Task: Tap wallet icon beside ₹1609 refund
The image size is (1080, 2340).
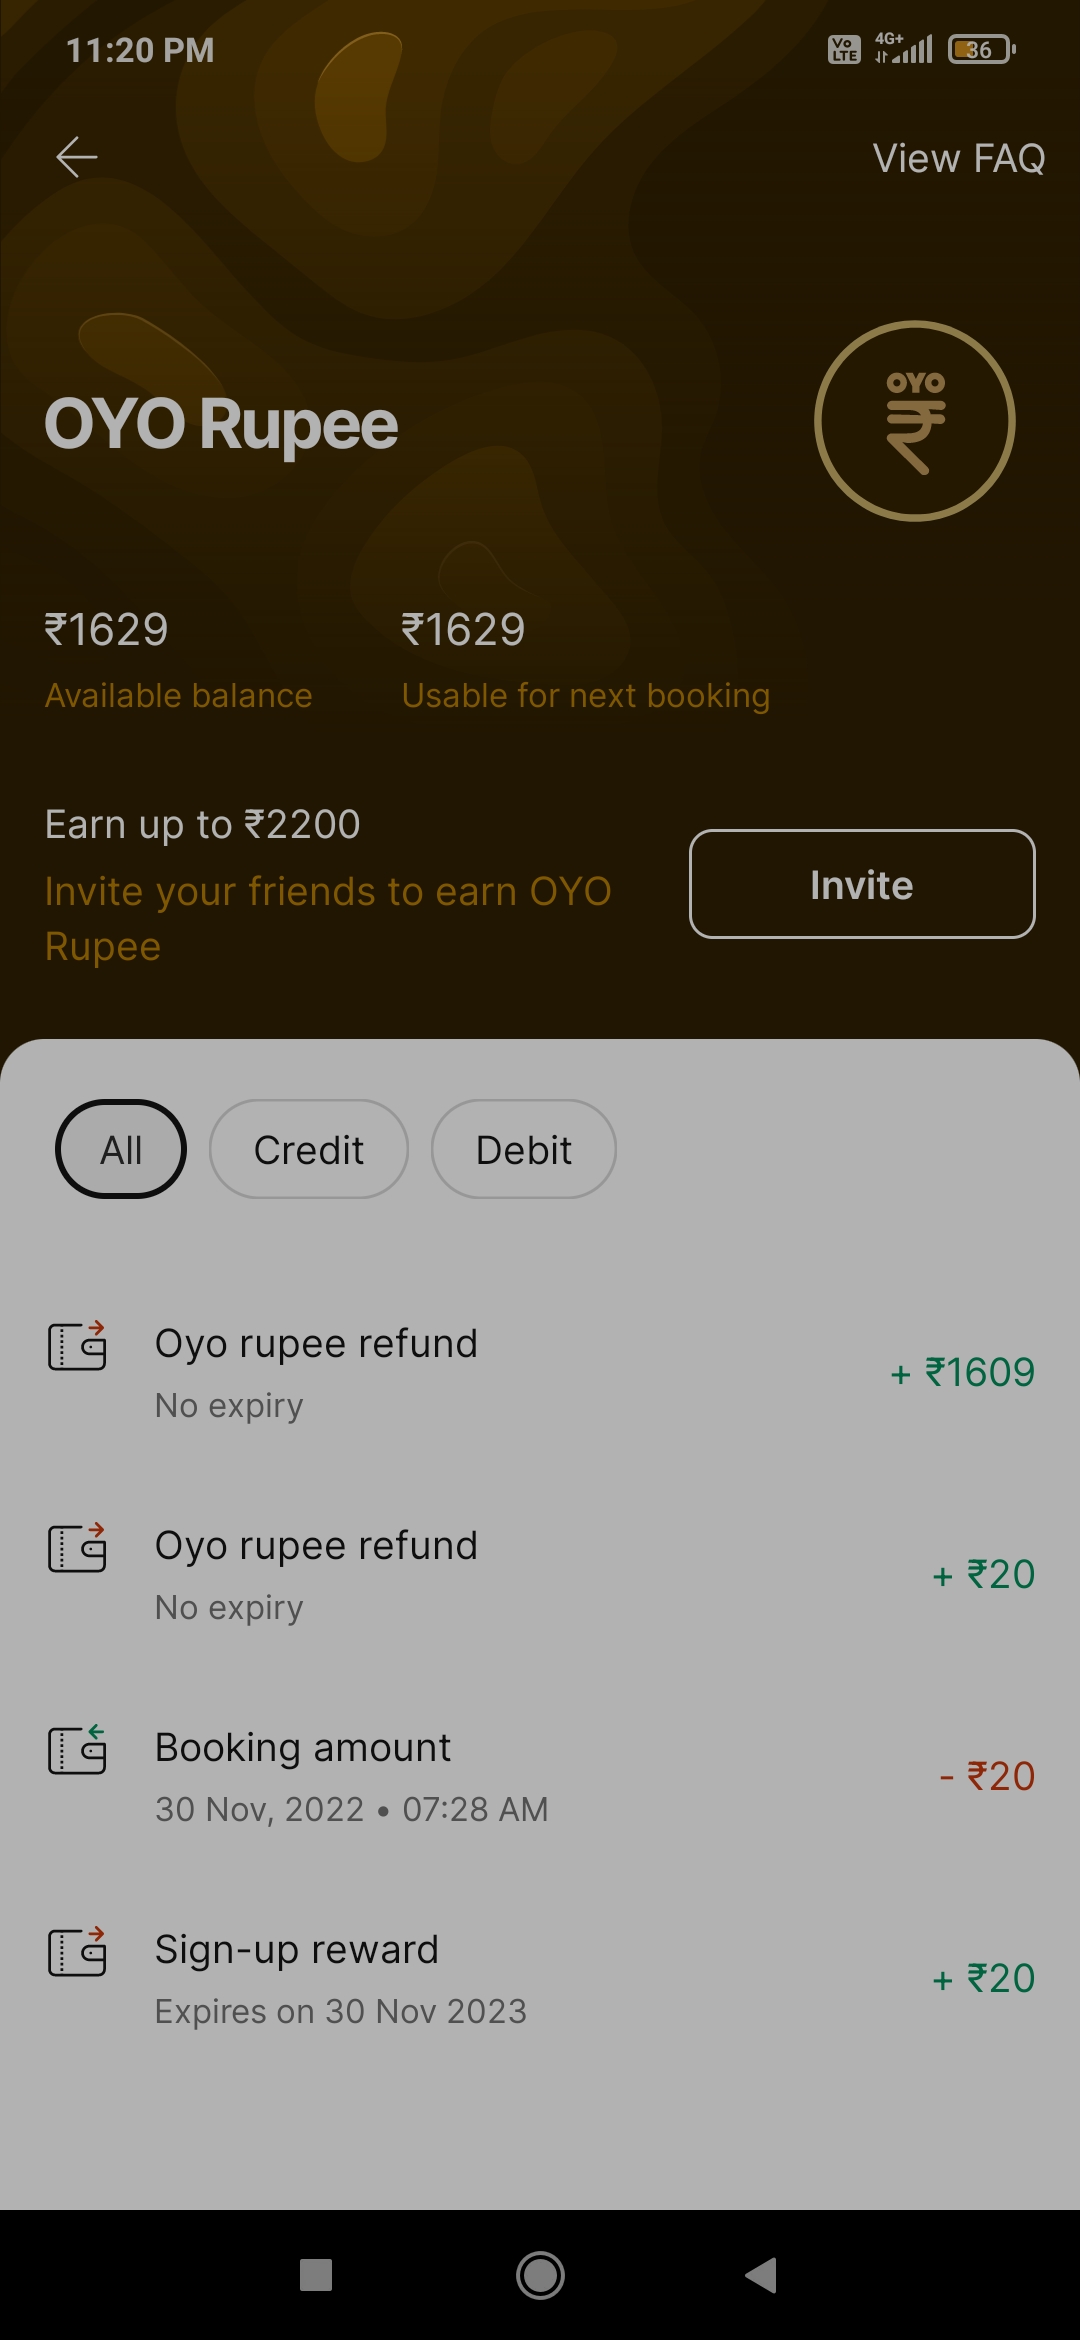Action: pyautogui.click(x=77, y=1346)
